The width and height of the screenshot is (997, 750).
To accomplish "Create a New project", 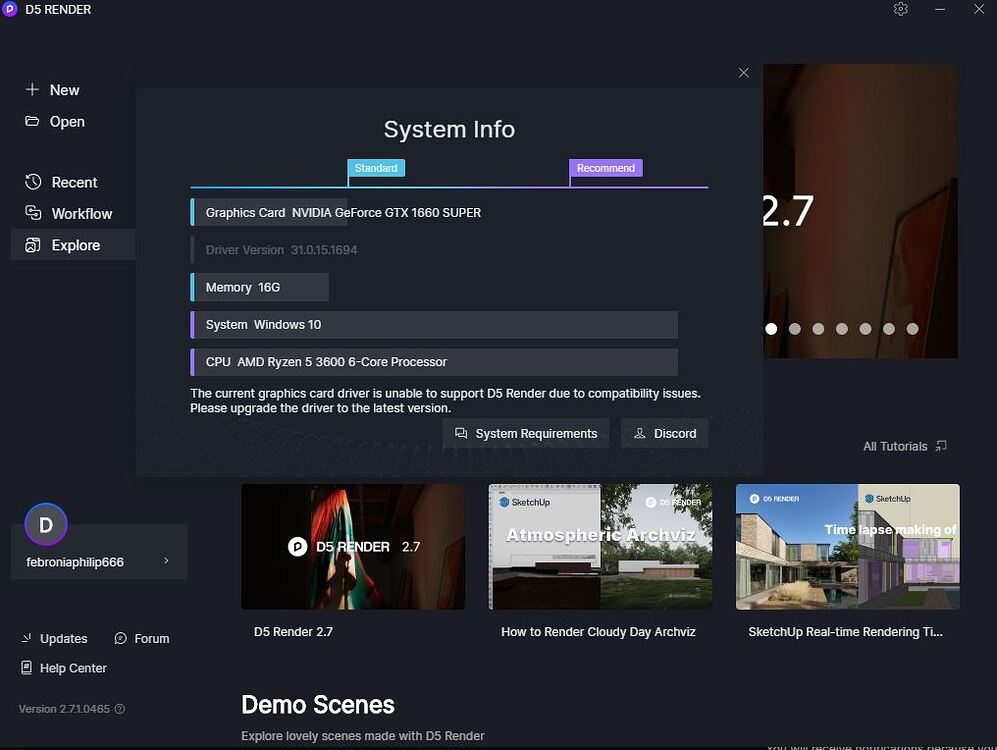I will [x=52, y=90].
